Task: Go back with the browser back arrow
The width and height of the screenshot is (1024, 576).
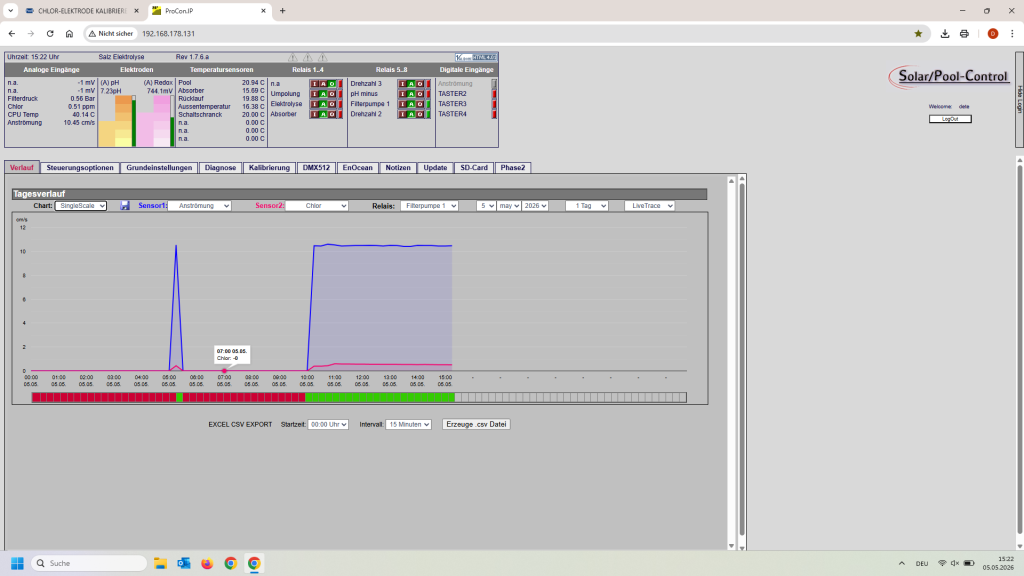Action: (12, 33)
